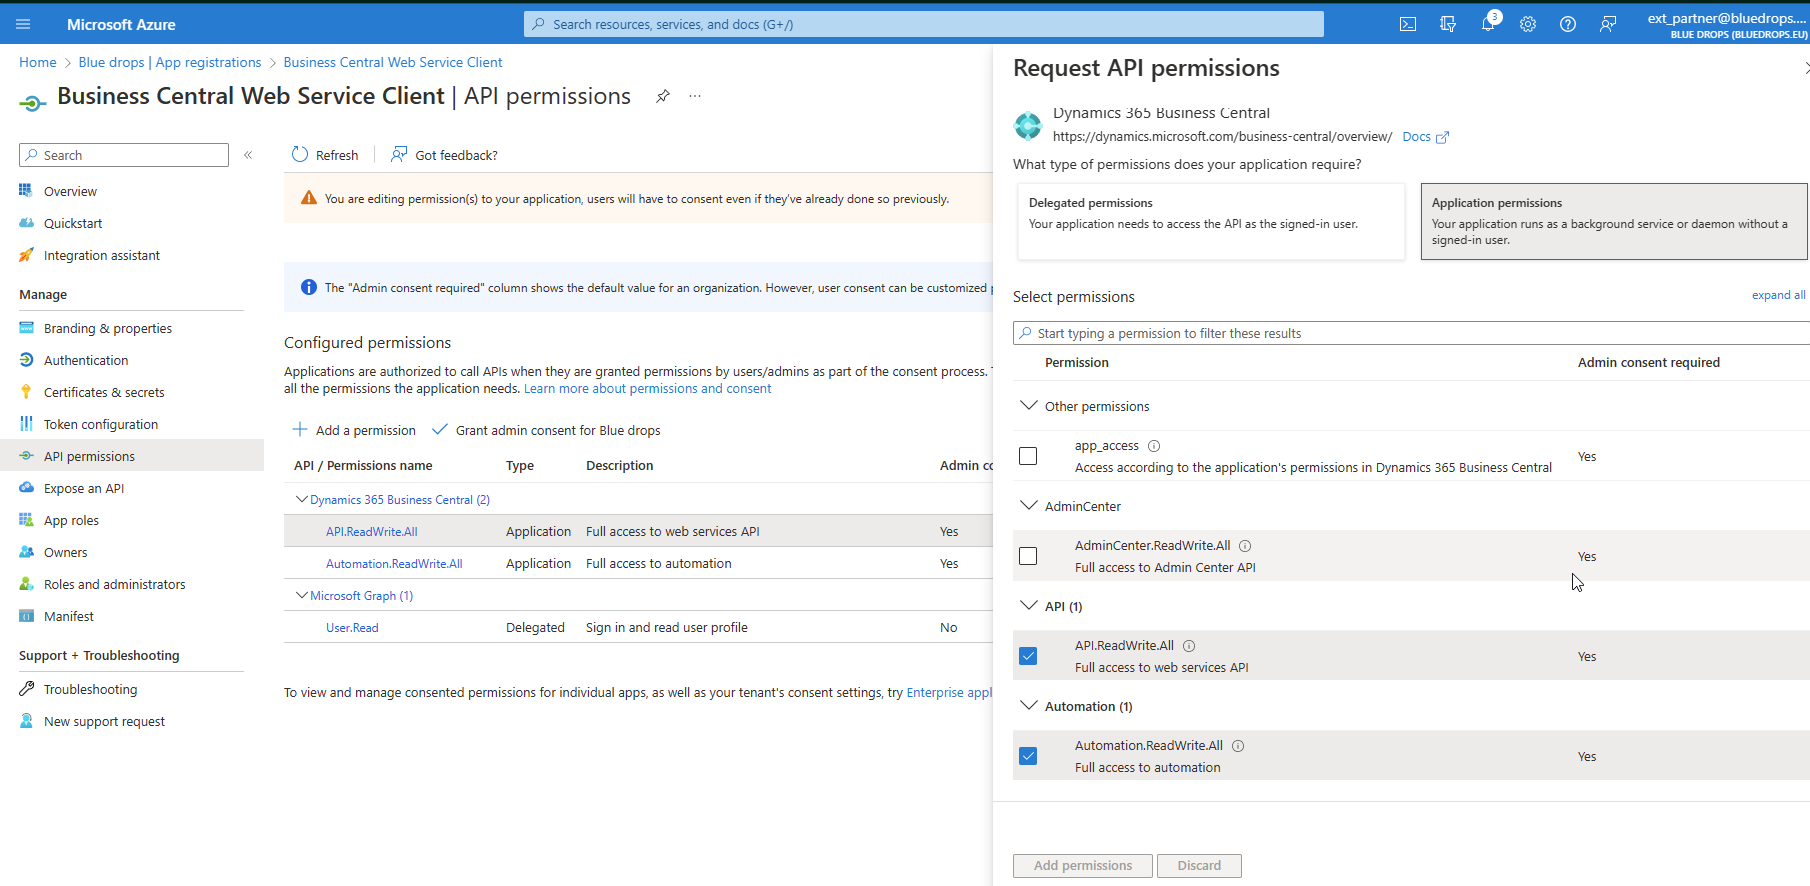Image resolution: width=1810 pixels, height=886 pixels.
Task: Open the Docs link
Action: pyautogui.click(x=1416, y=137)
